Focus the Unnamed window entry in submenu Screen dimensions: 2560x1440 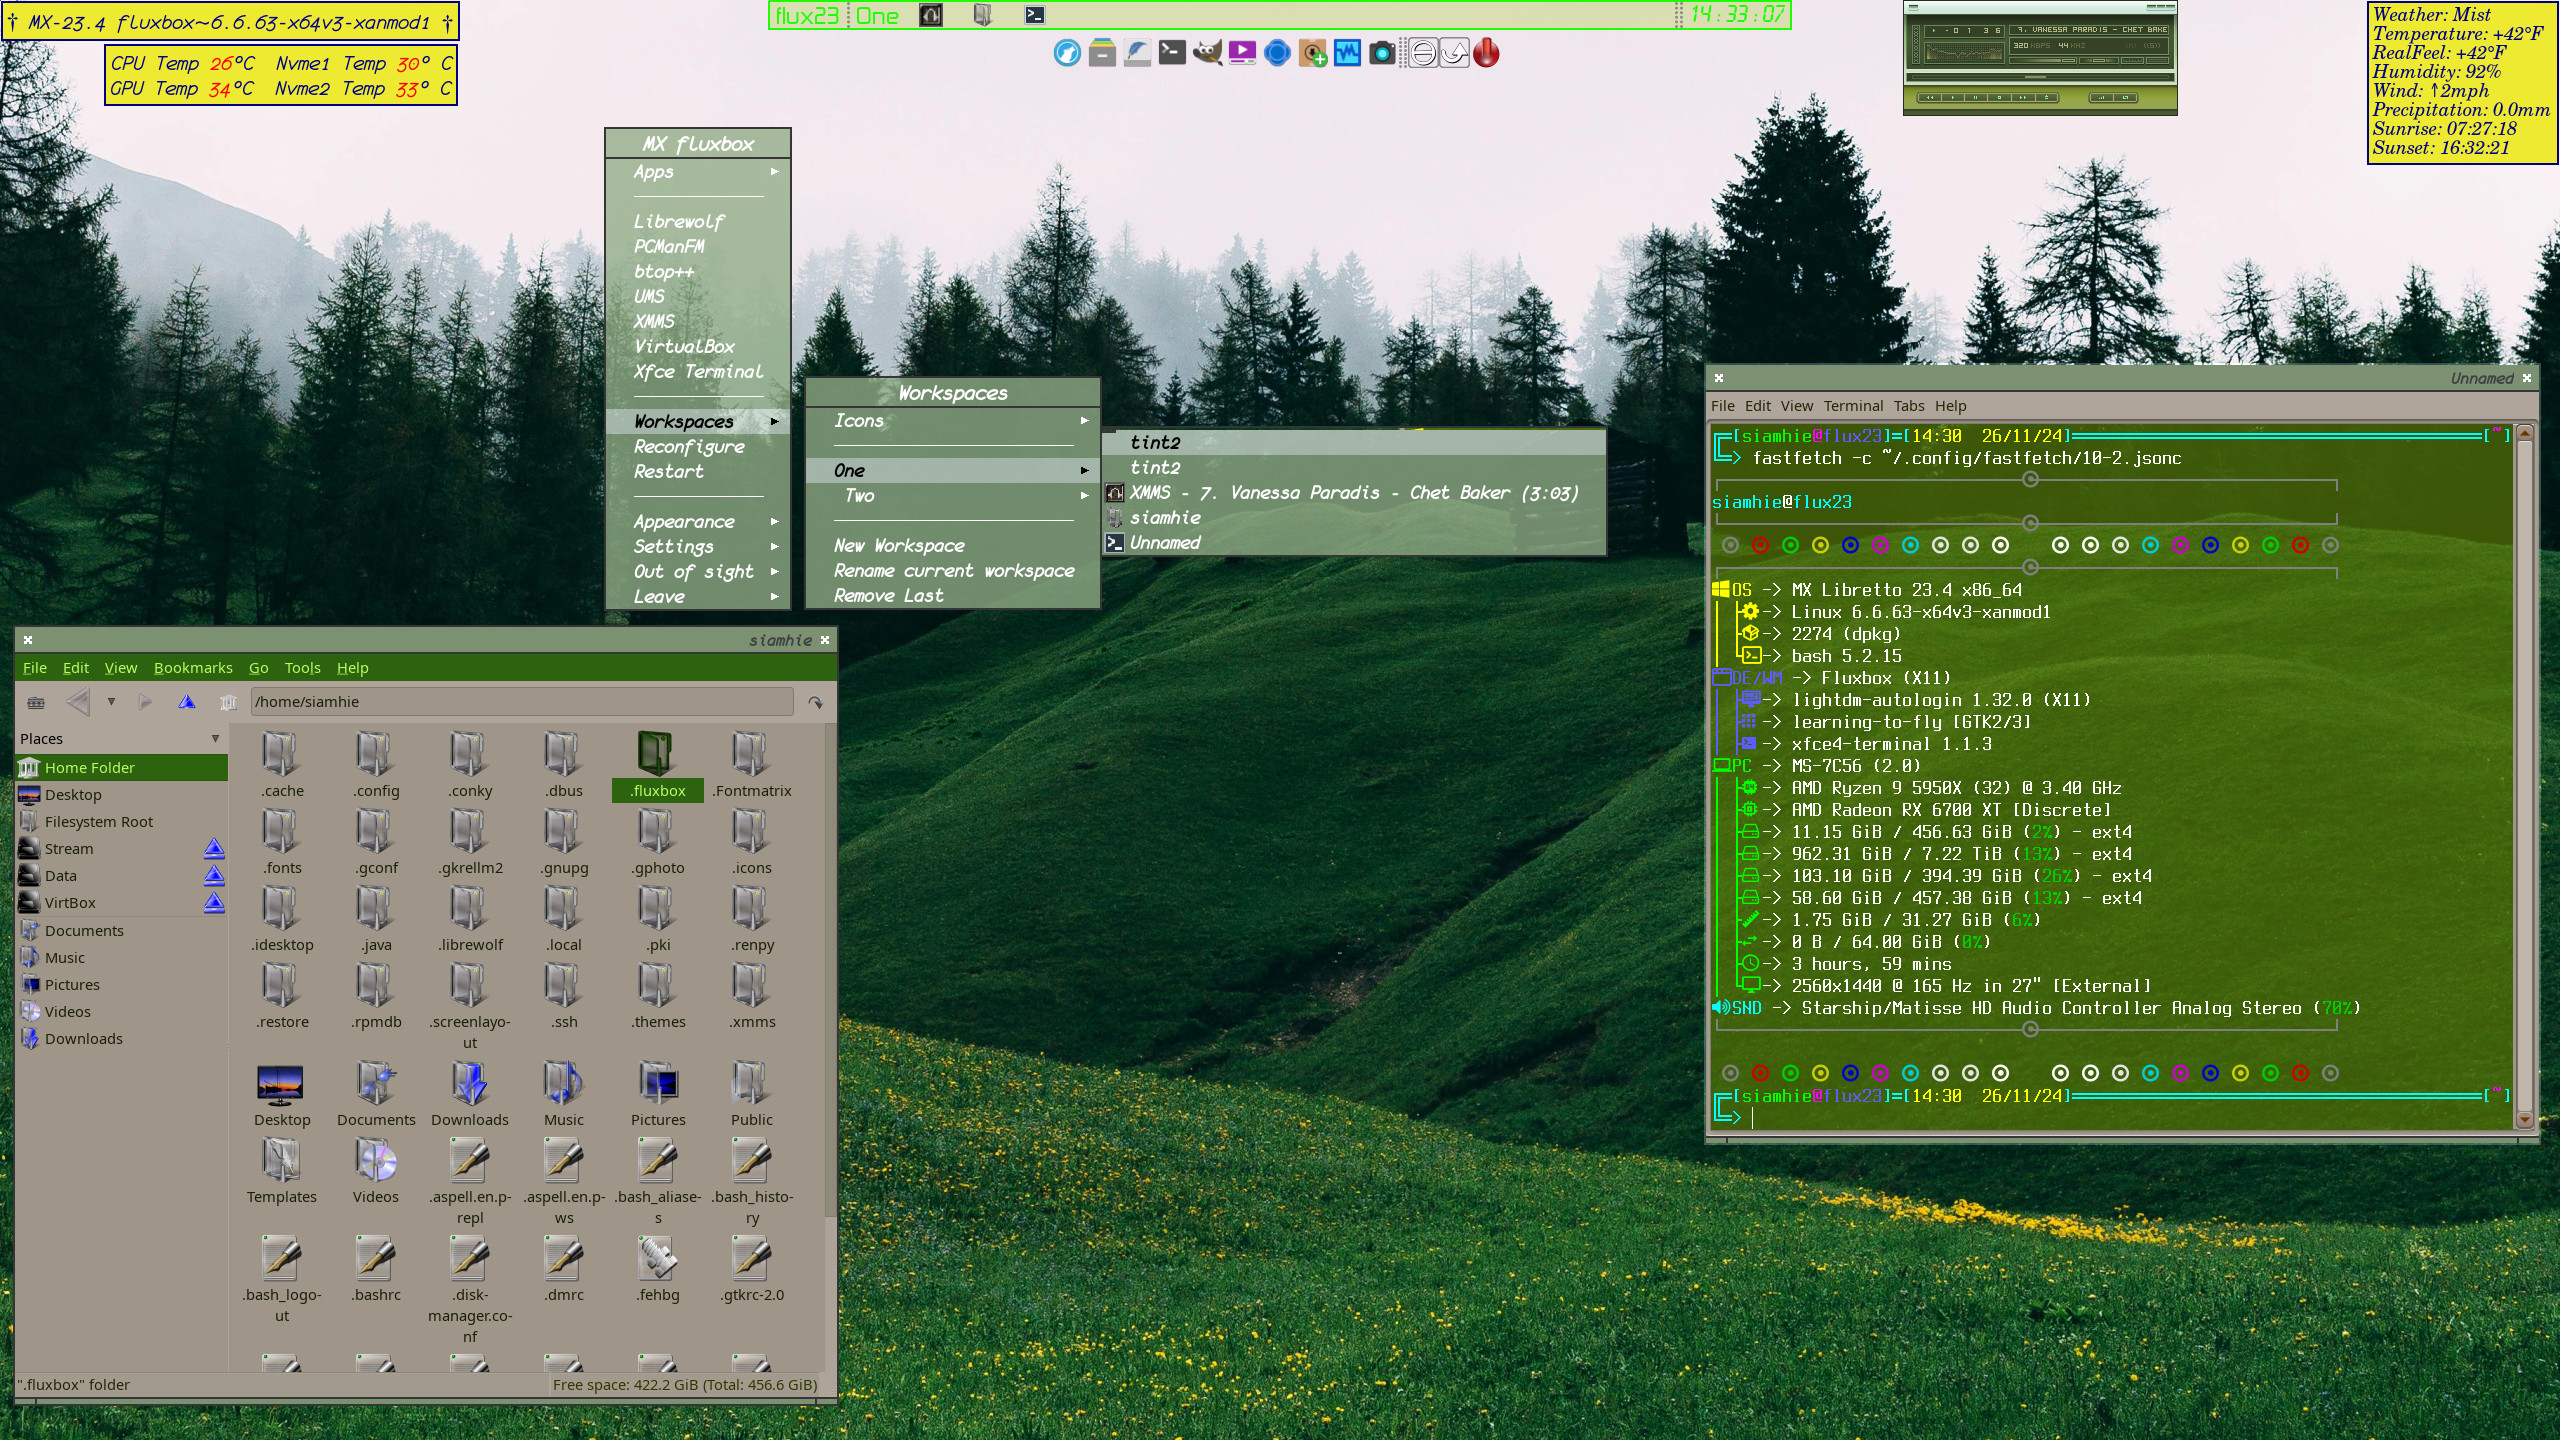coord(1354,543)
